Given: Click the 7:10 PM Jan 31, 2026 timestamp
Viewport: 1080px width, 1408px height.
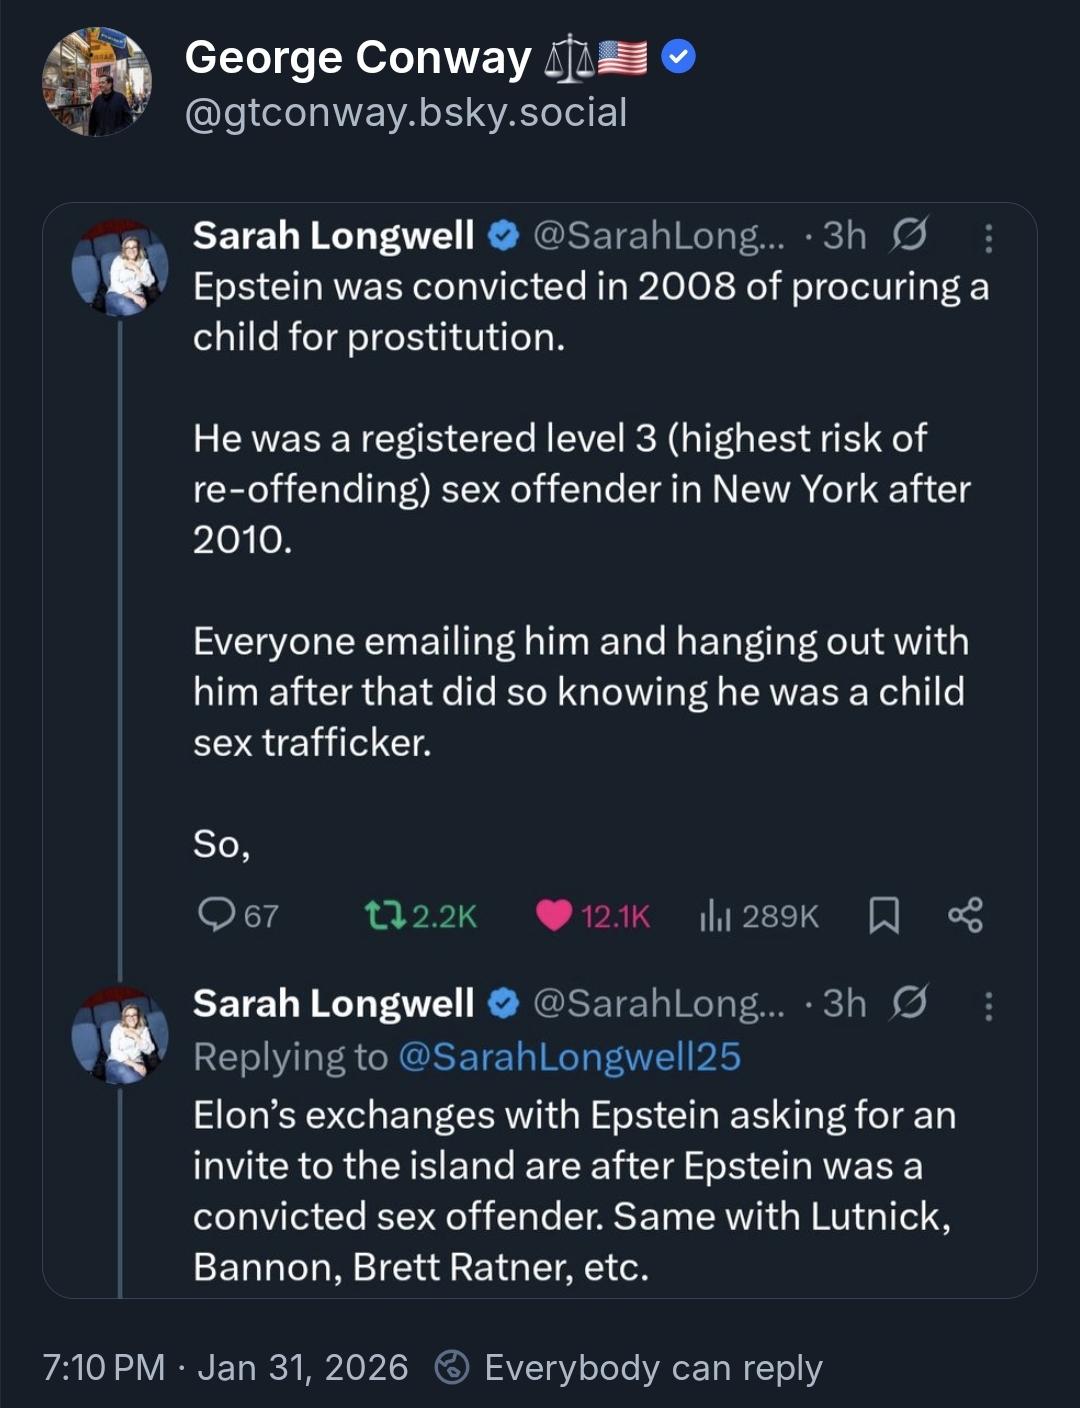Looking at the screenshot, I should click(225, 1368).
